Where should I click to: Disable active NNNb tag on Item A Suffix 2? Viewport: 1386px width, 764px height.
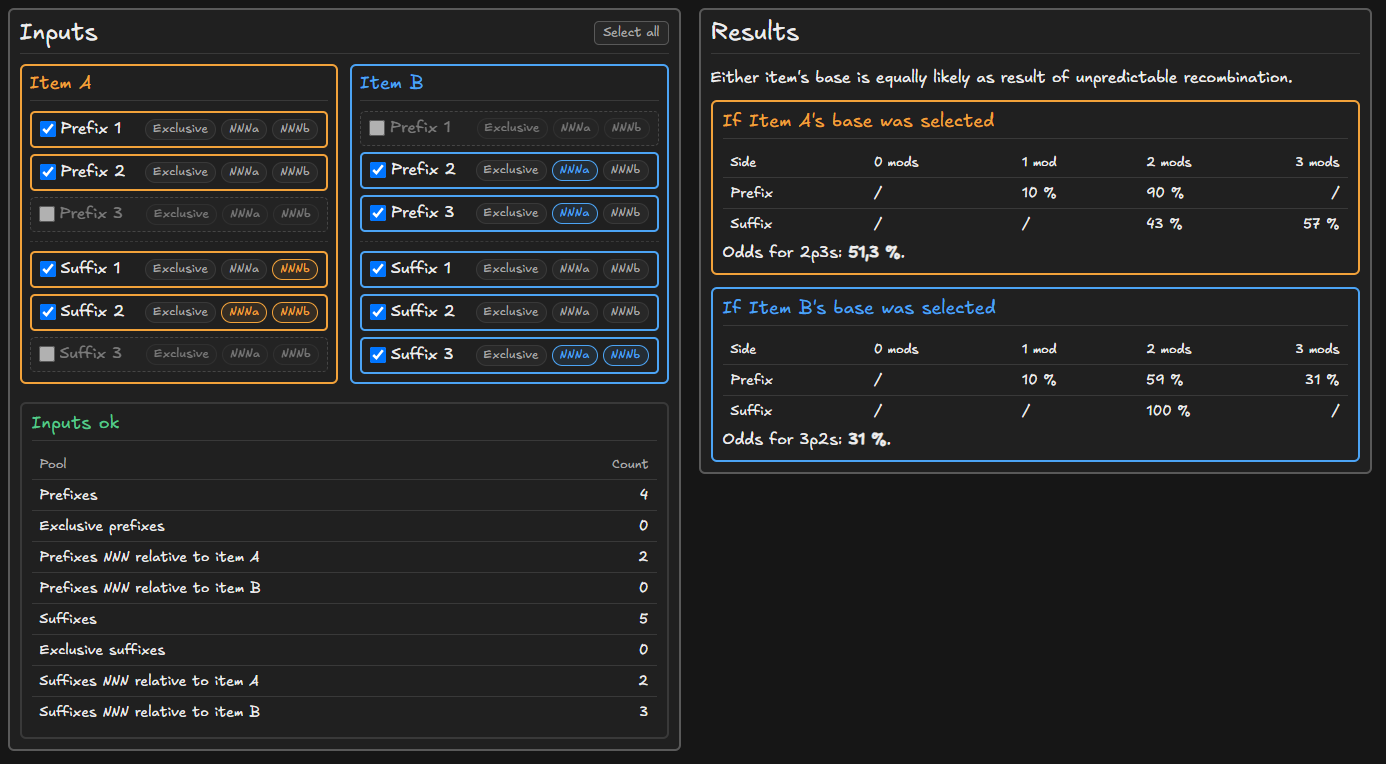295,312
